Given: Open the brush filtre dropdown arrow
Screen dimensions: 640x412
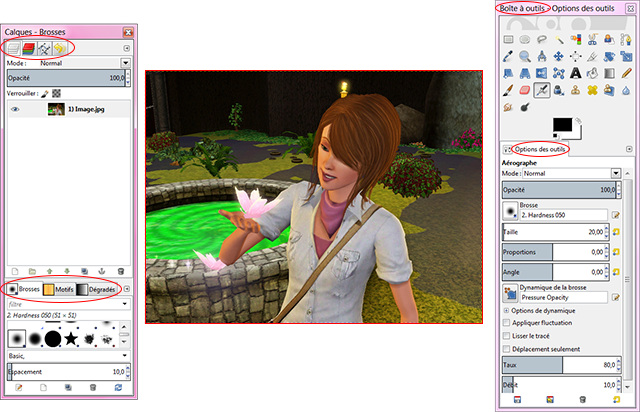Looking at the screenshot, I should pyautogui.click(x=124, y=304).
